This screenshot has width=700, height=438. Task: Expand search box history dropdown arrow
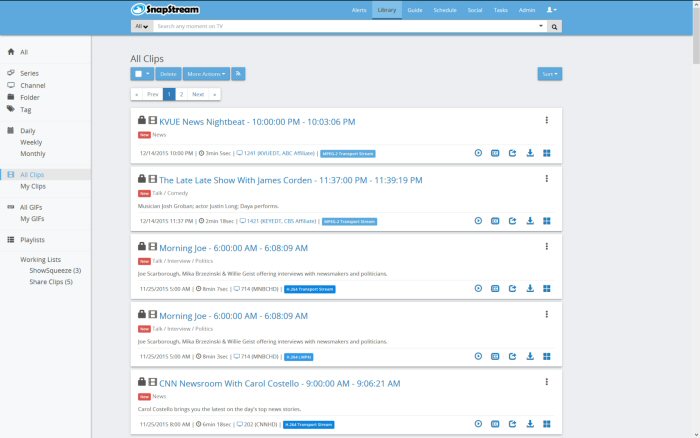coord(541,26)
